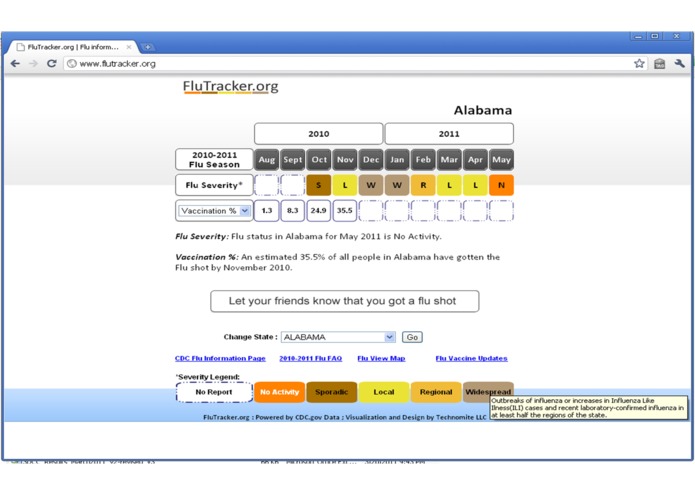The image size is (695, 494).
Task: Click the yellow L severity cell for April
Action: [475, 185]
